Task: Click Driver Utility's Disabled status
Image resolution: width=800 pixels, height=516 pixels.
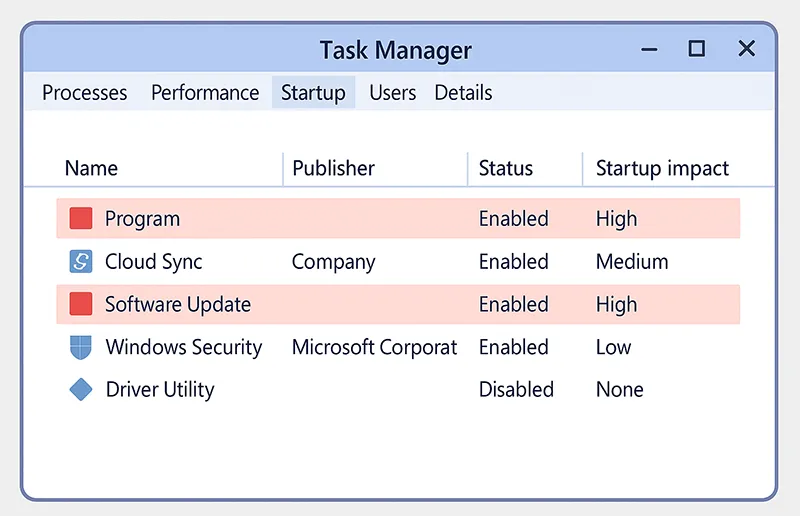Action: 516,389
